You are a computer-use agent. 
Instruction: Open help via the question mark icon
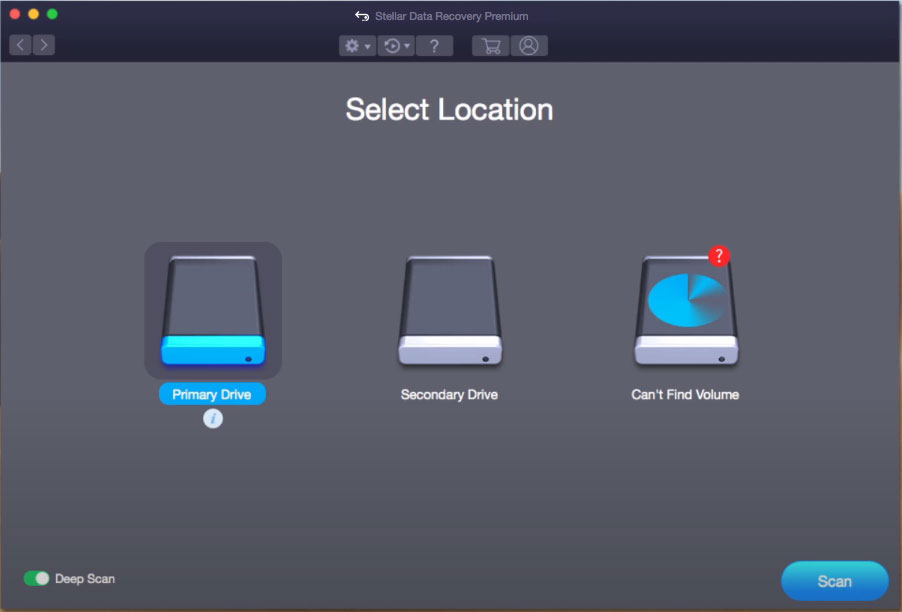(x=434, y=45)
